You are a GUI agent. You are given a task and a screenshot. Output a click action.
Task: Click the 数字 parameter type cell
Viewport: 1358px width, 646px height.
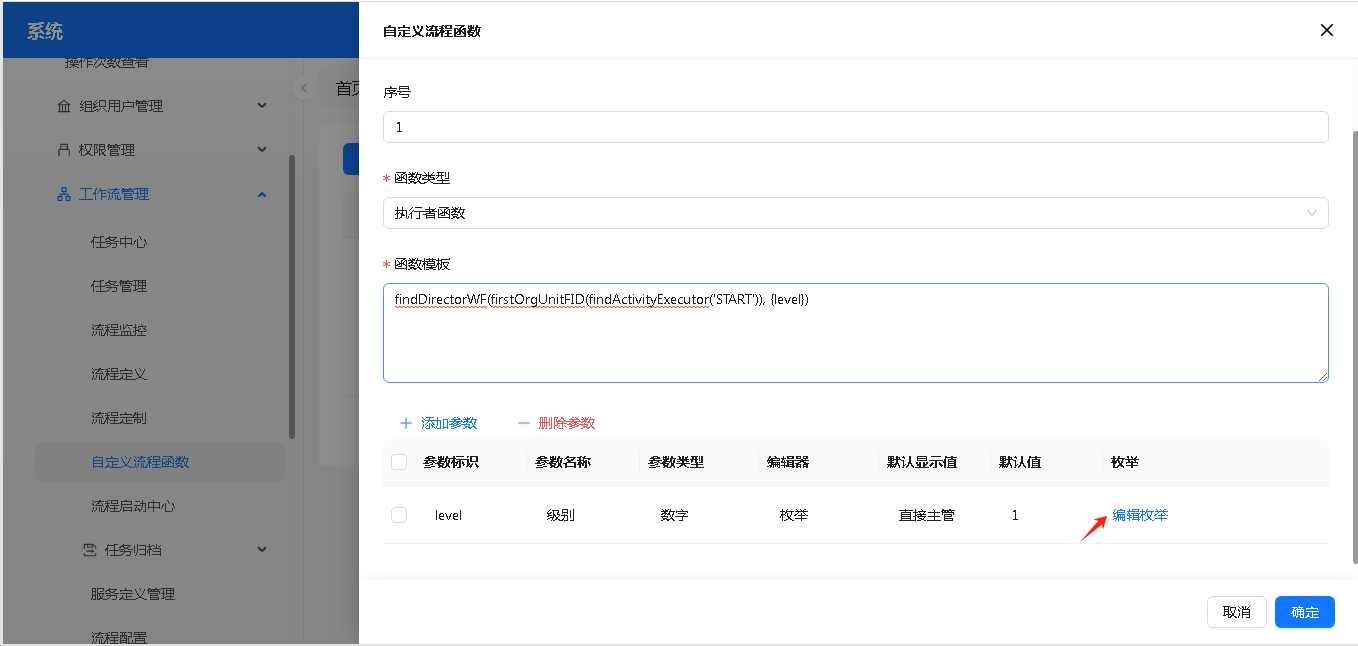(x=674, y=515)
